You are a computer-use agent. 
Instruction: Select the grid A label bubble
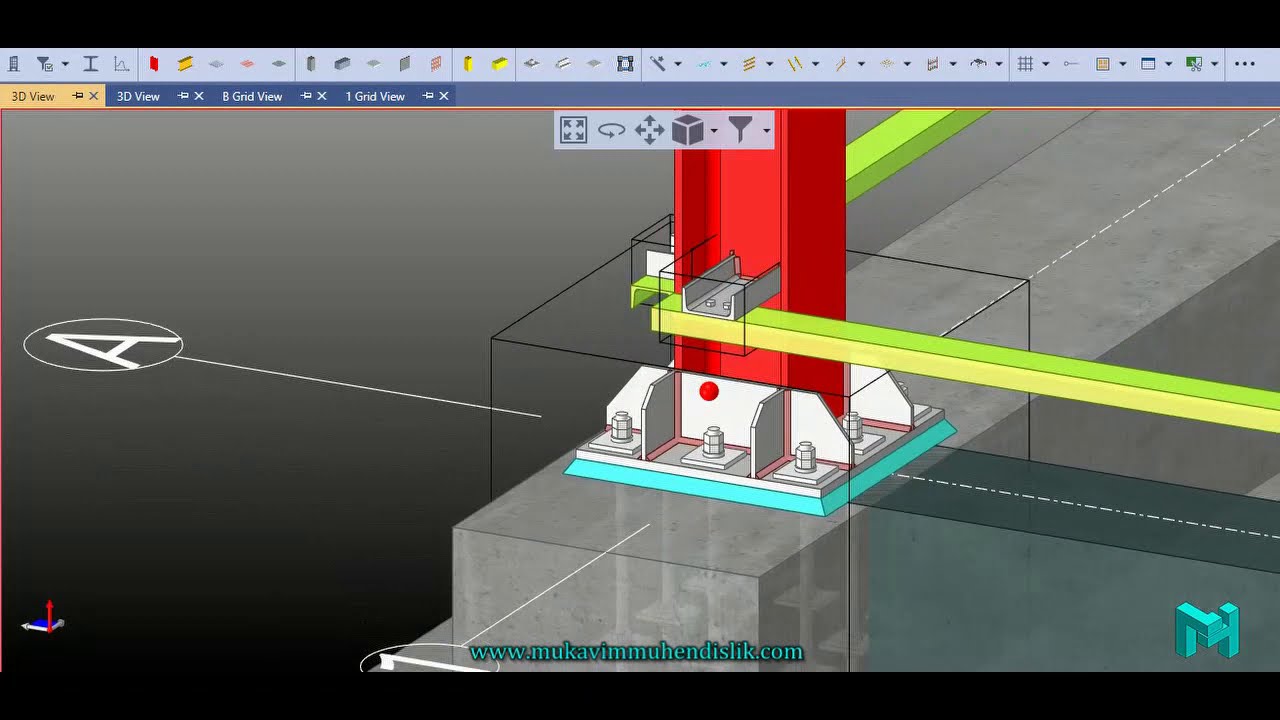click(x=103, y=345)
